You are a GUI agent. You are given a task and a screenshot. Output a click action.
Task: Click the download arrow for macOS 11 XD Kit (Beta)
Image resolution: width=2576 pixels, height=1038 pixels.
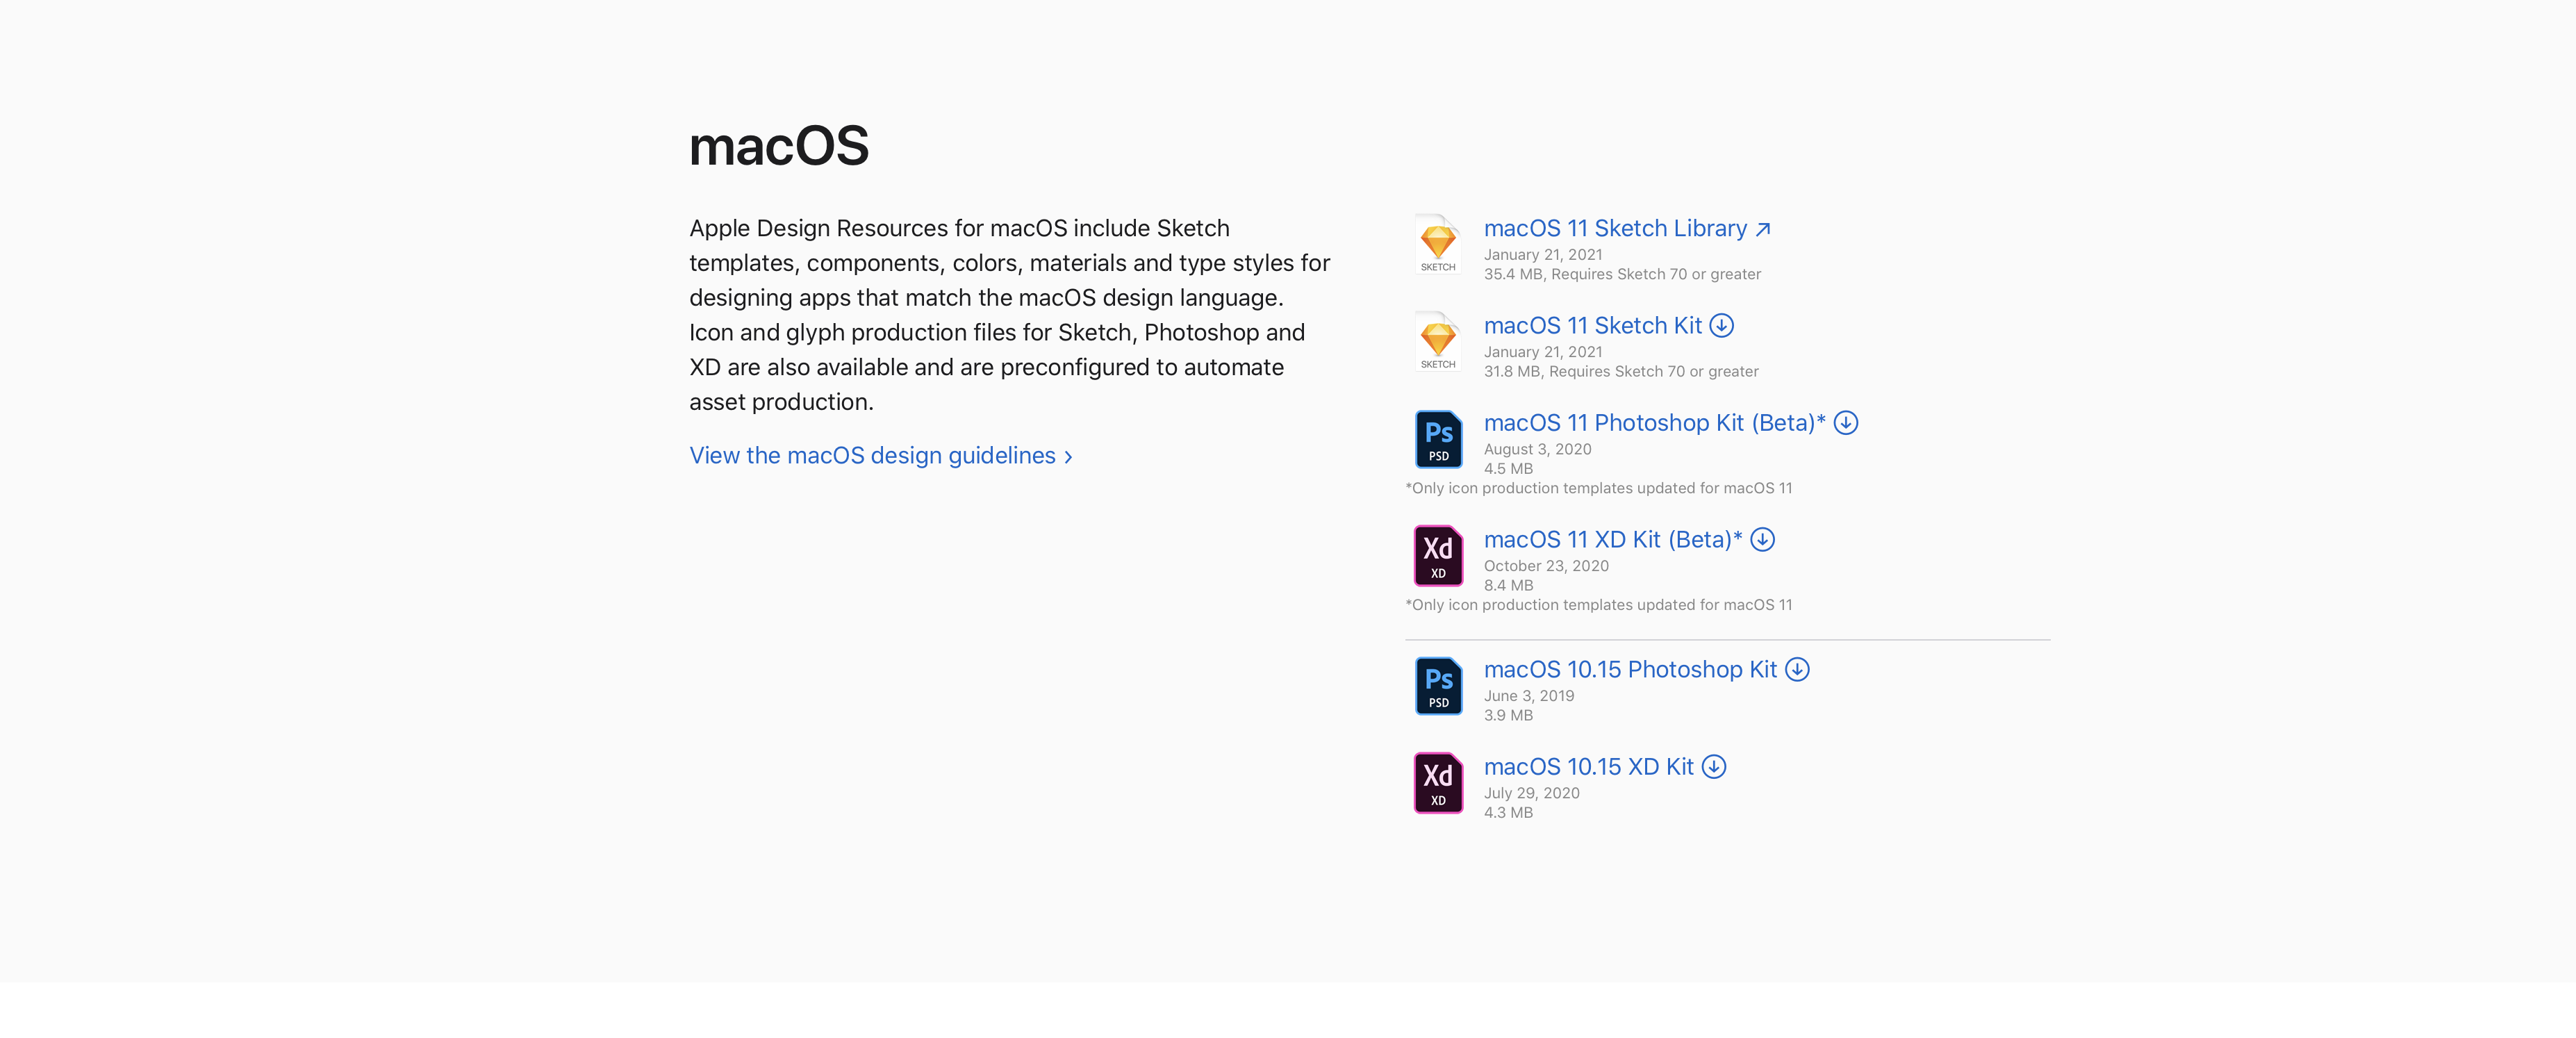[1763, 540]
